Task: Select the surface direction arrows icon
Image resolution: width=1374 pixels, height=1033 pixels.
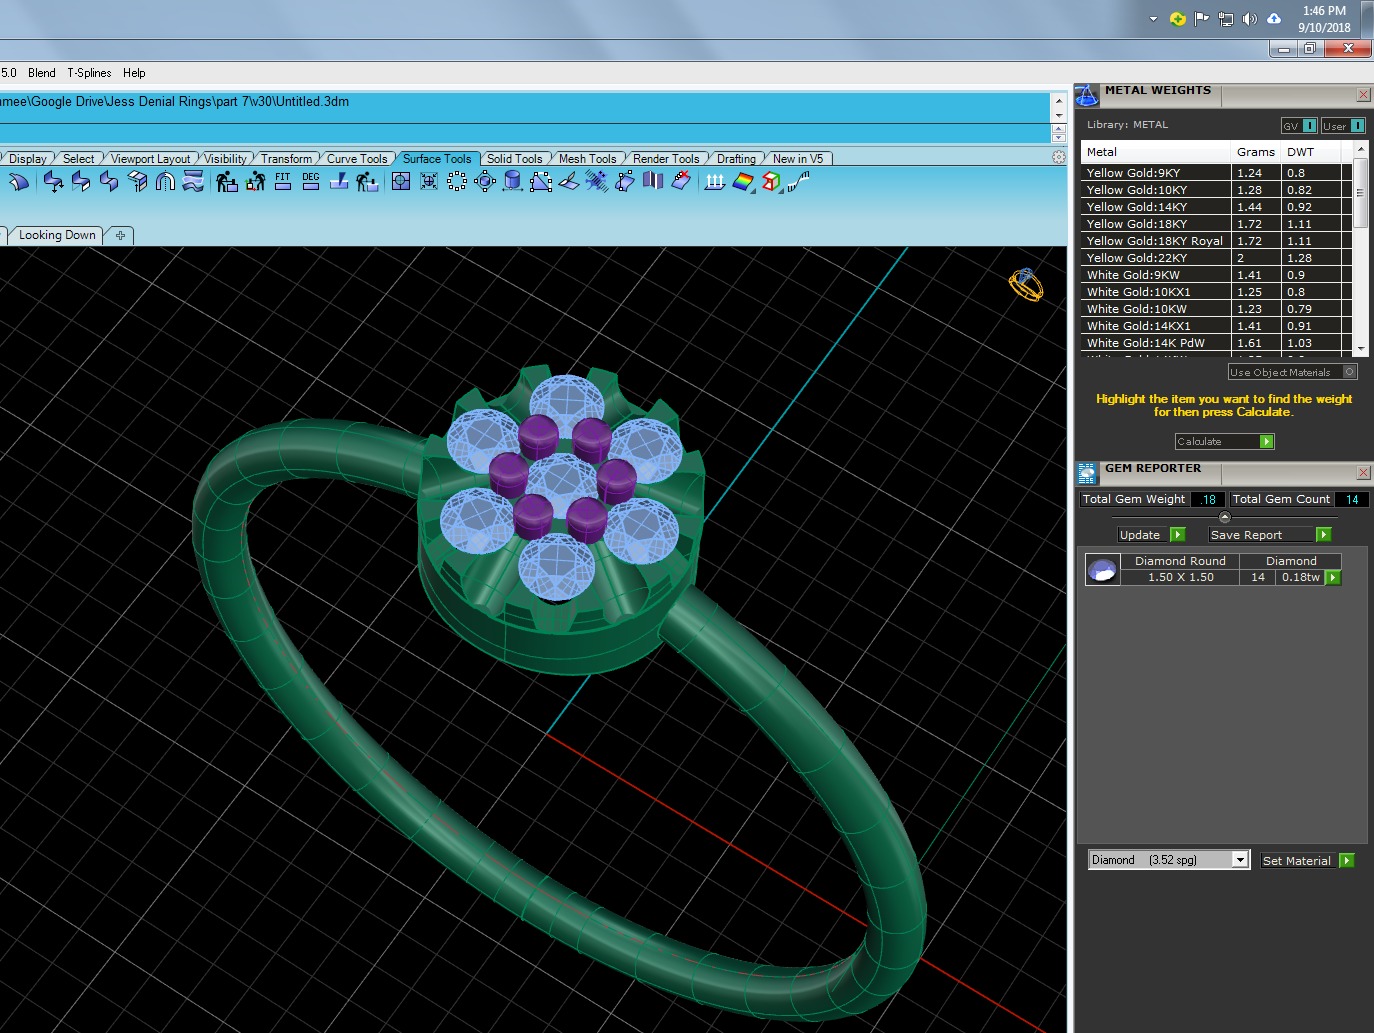Action: 715,181
